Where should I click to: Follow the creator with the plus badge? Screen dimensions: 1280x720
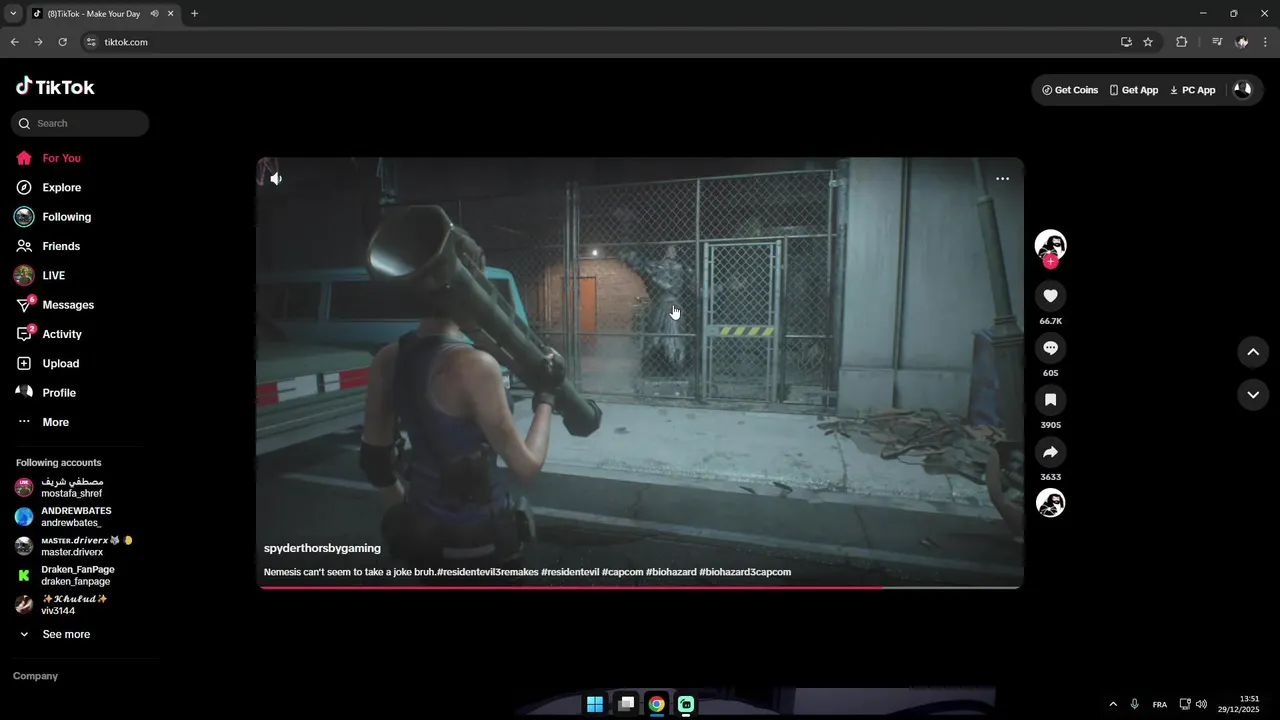1050,261
